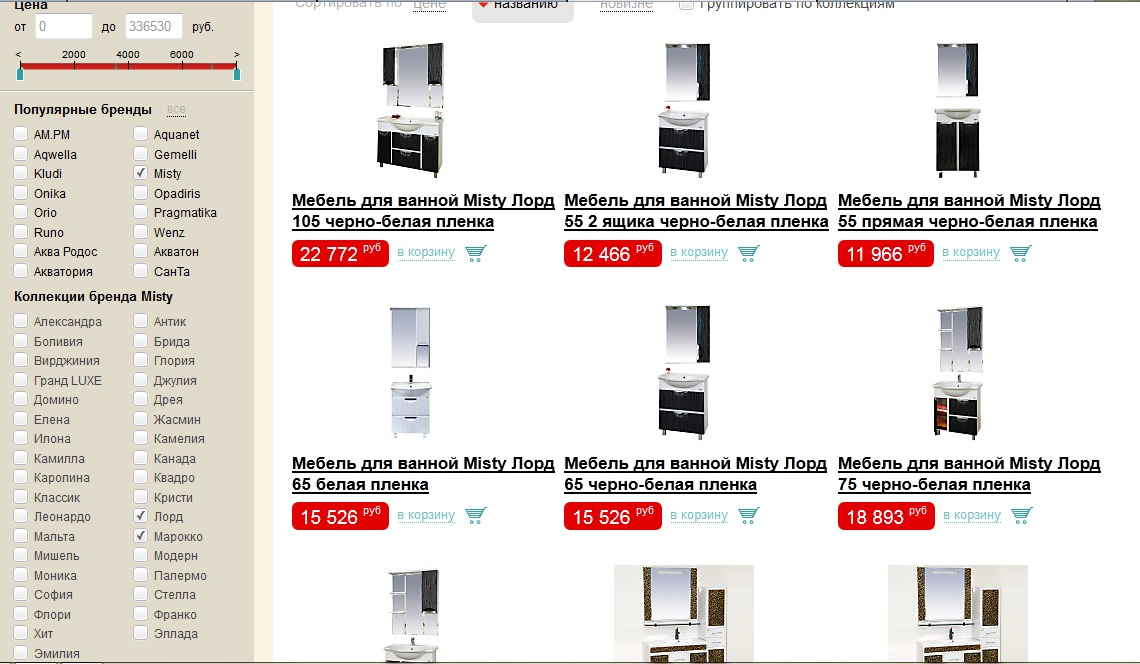Sort products by 'новизне'

tap(626, 5)
